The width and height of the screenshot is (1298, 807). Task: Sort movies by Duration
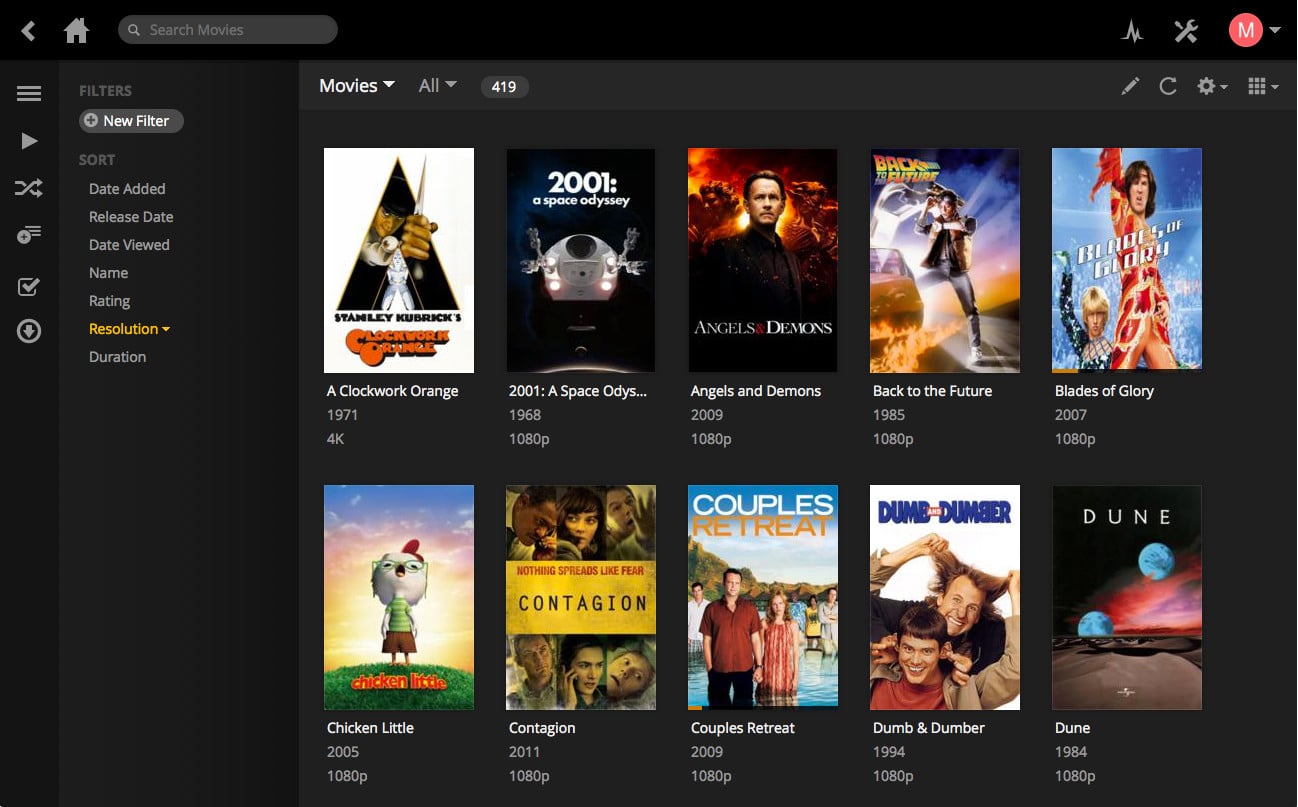point(117,357)
